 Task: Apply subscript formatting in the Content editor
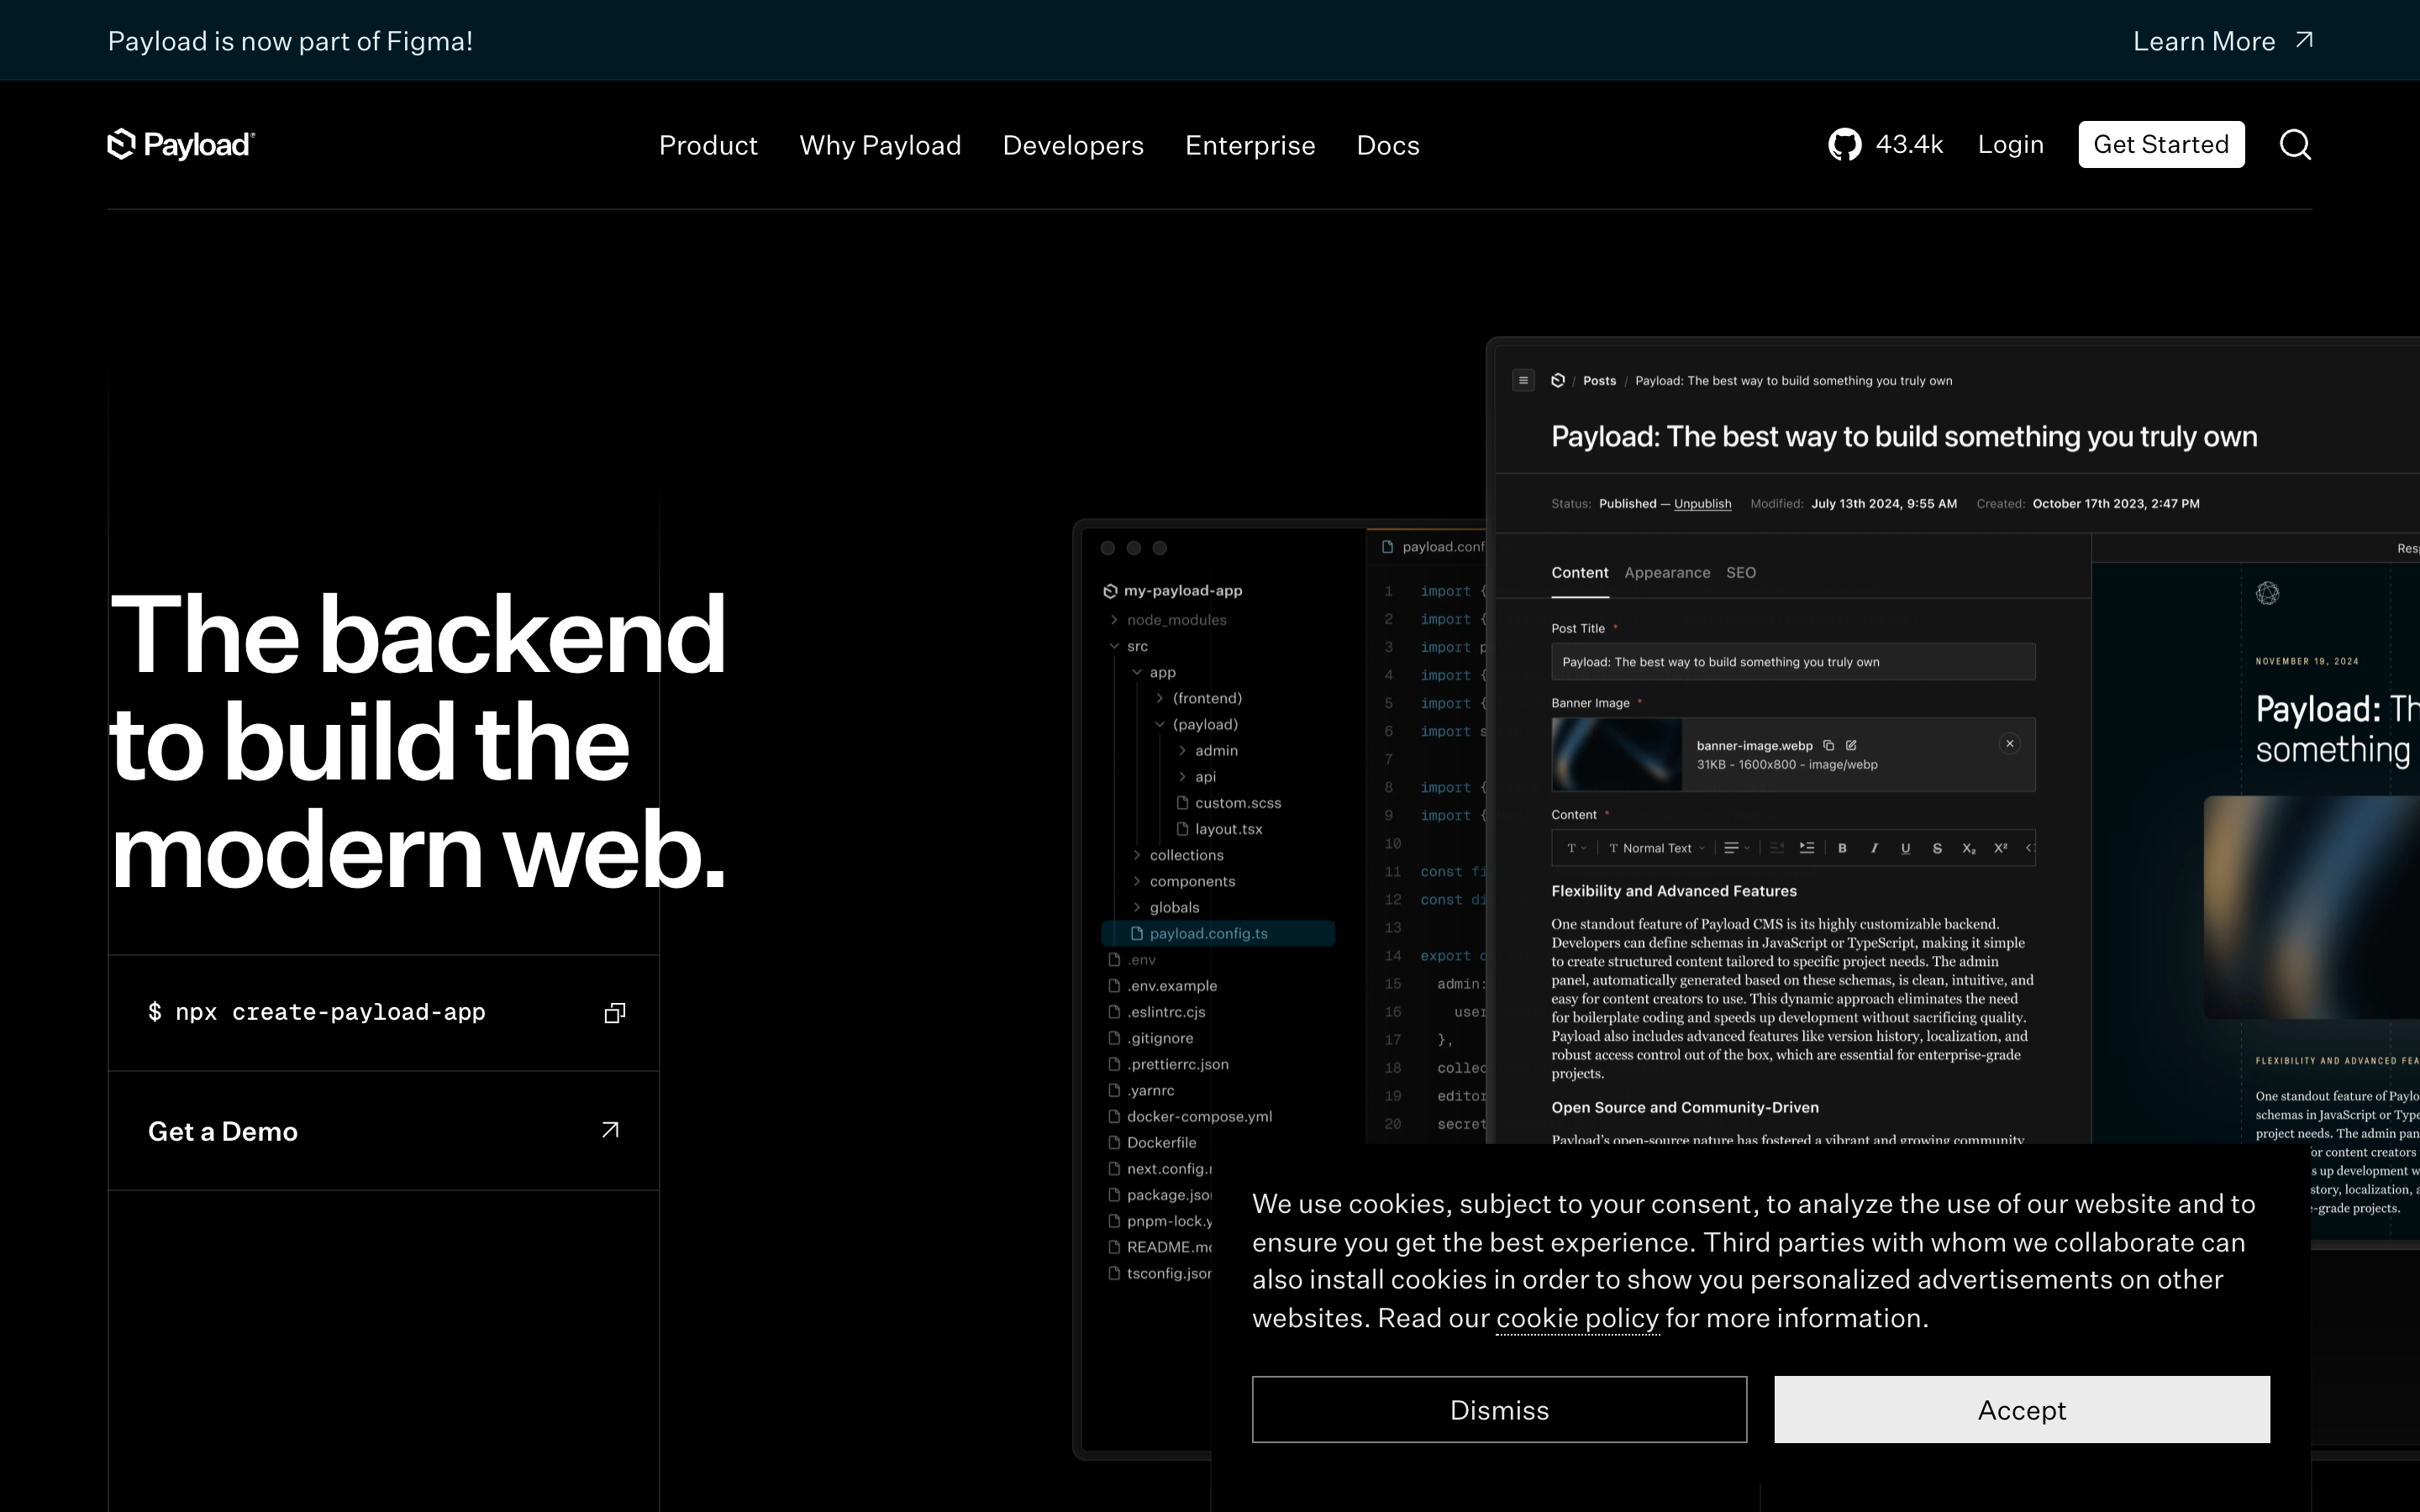click(1969, 848)
